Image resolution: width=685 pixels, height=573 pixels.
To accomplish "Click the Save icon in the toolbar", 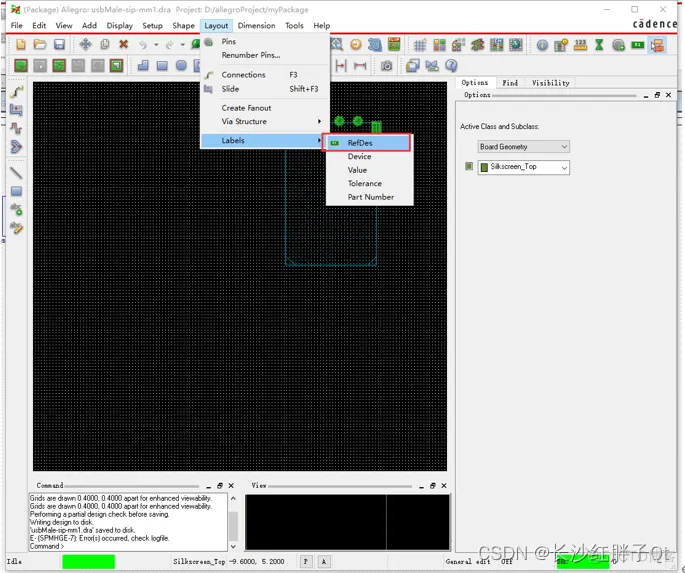I will click(59, 45).
